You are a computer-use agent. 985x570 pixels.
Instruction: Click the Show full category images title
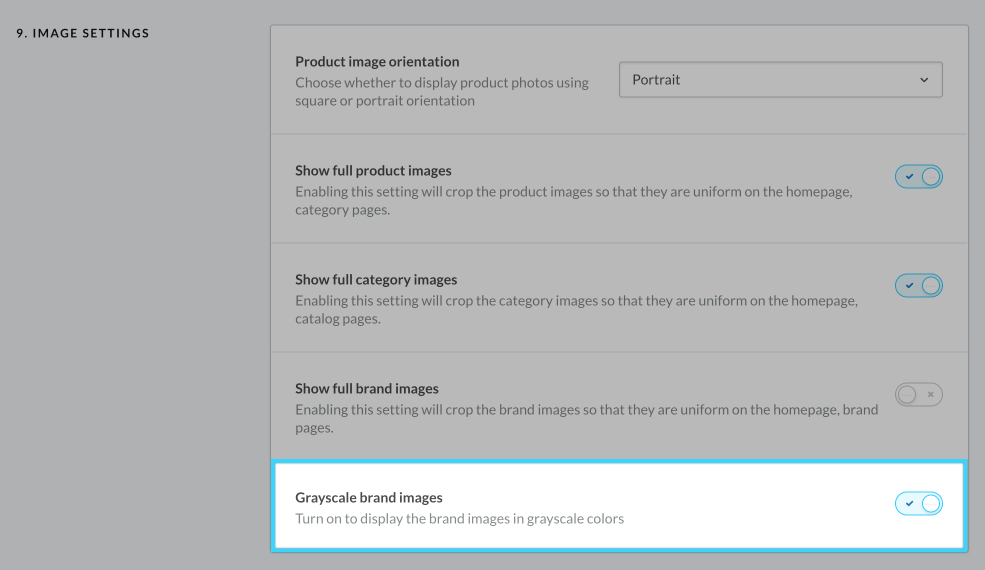click(x=376, y=280)
